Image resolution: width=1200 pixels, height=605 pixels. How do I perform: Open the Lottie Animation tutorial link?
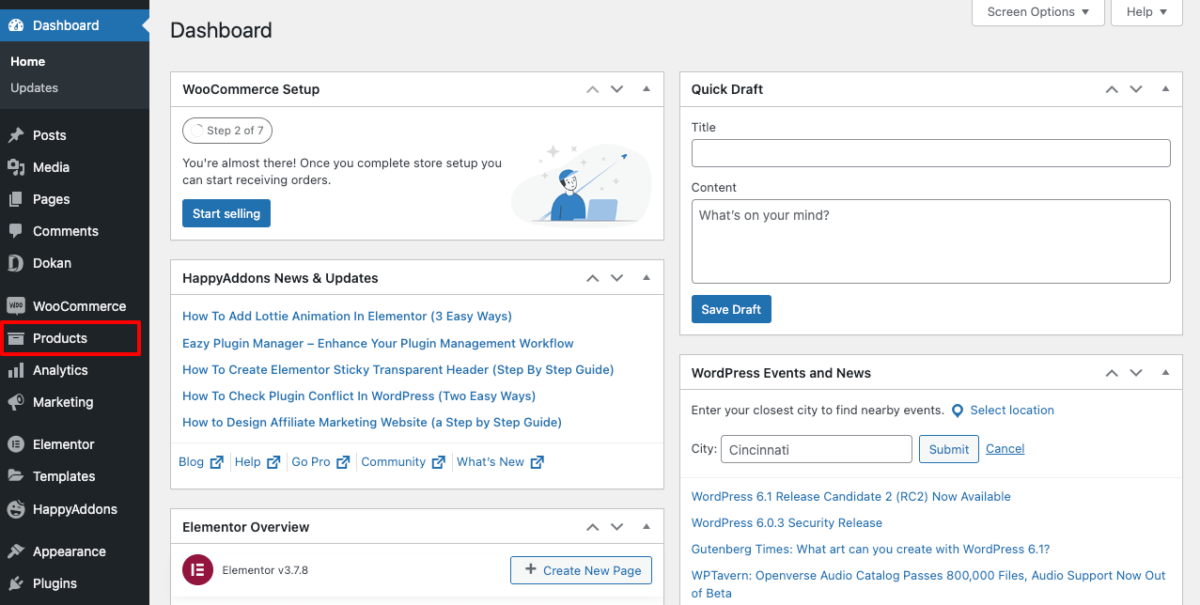(346, 315)
